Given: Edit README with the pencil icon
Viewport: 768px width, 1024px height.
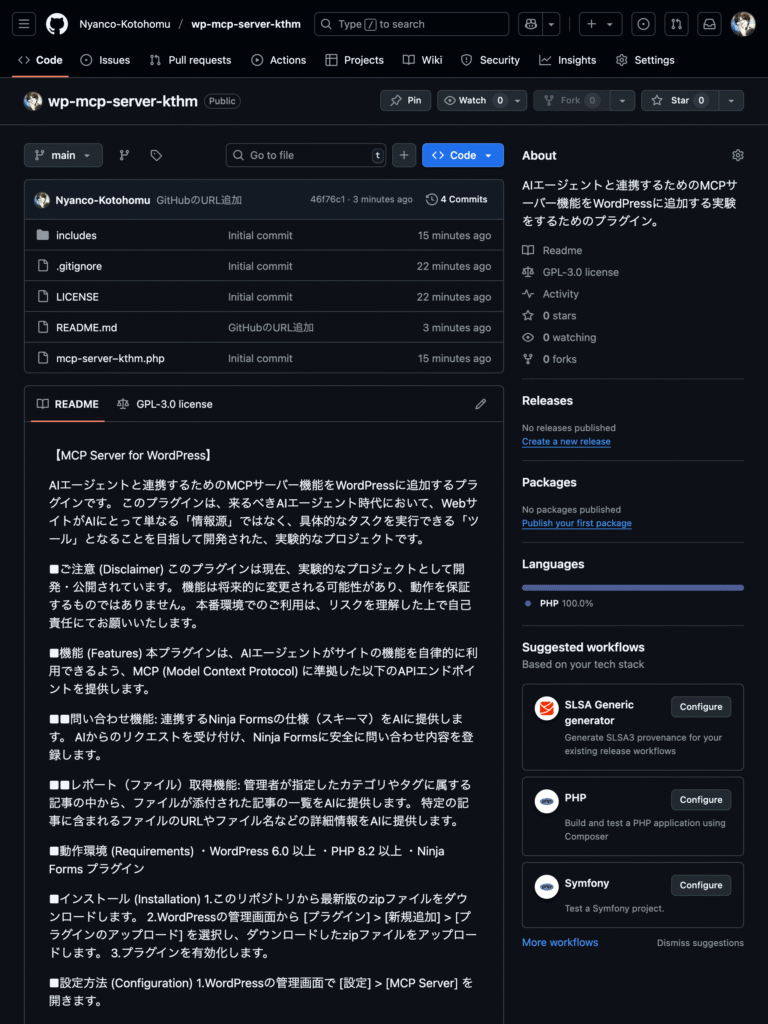Looking at the screenshot, I should (x=481, y=404).
